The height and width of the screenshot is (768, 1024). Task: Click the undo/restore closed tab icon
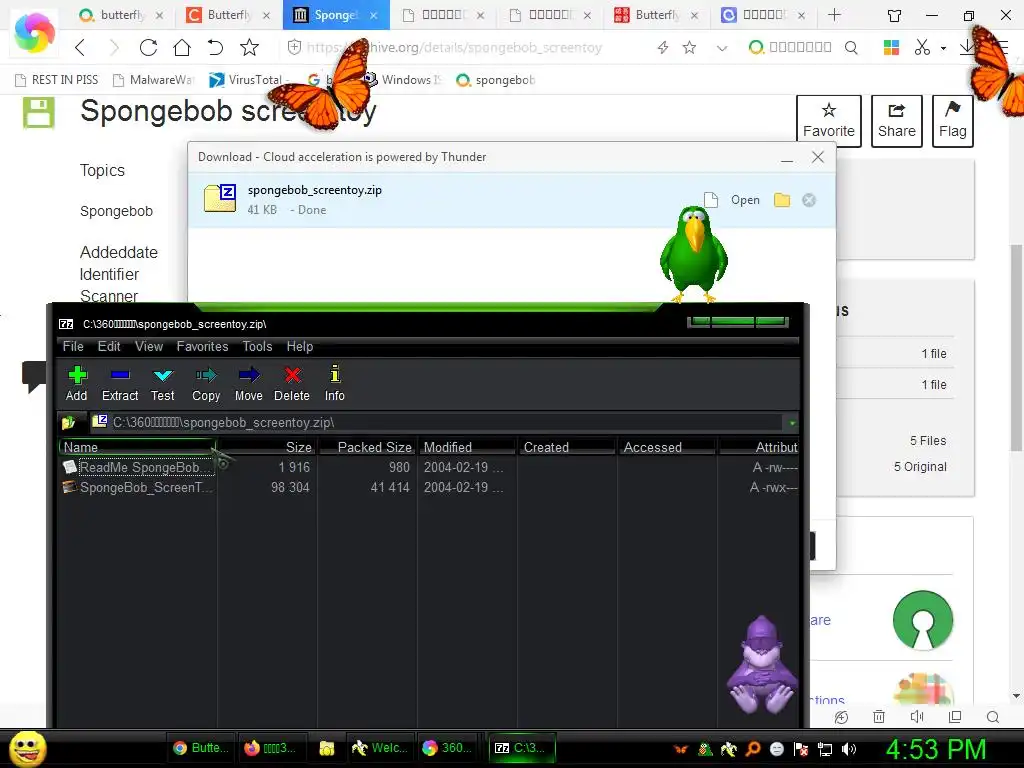(x=215, y=47)
